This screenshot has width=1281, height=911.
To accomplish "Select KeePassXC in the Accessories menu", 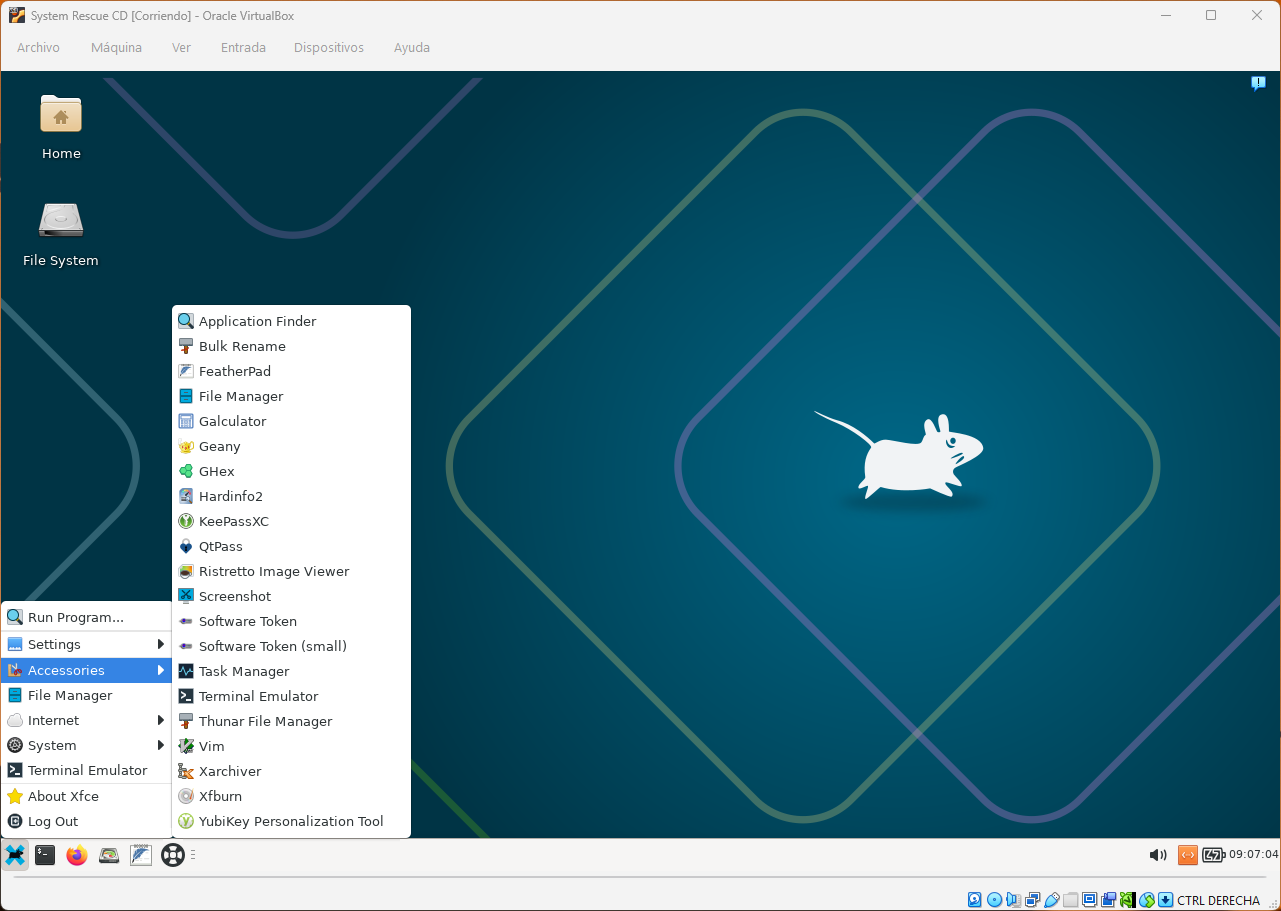I will (x=291, y=521).
